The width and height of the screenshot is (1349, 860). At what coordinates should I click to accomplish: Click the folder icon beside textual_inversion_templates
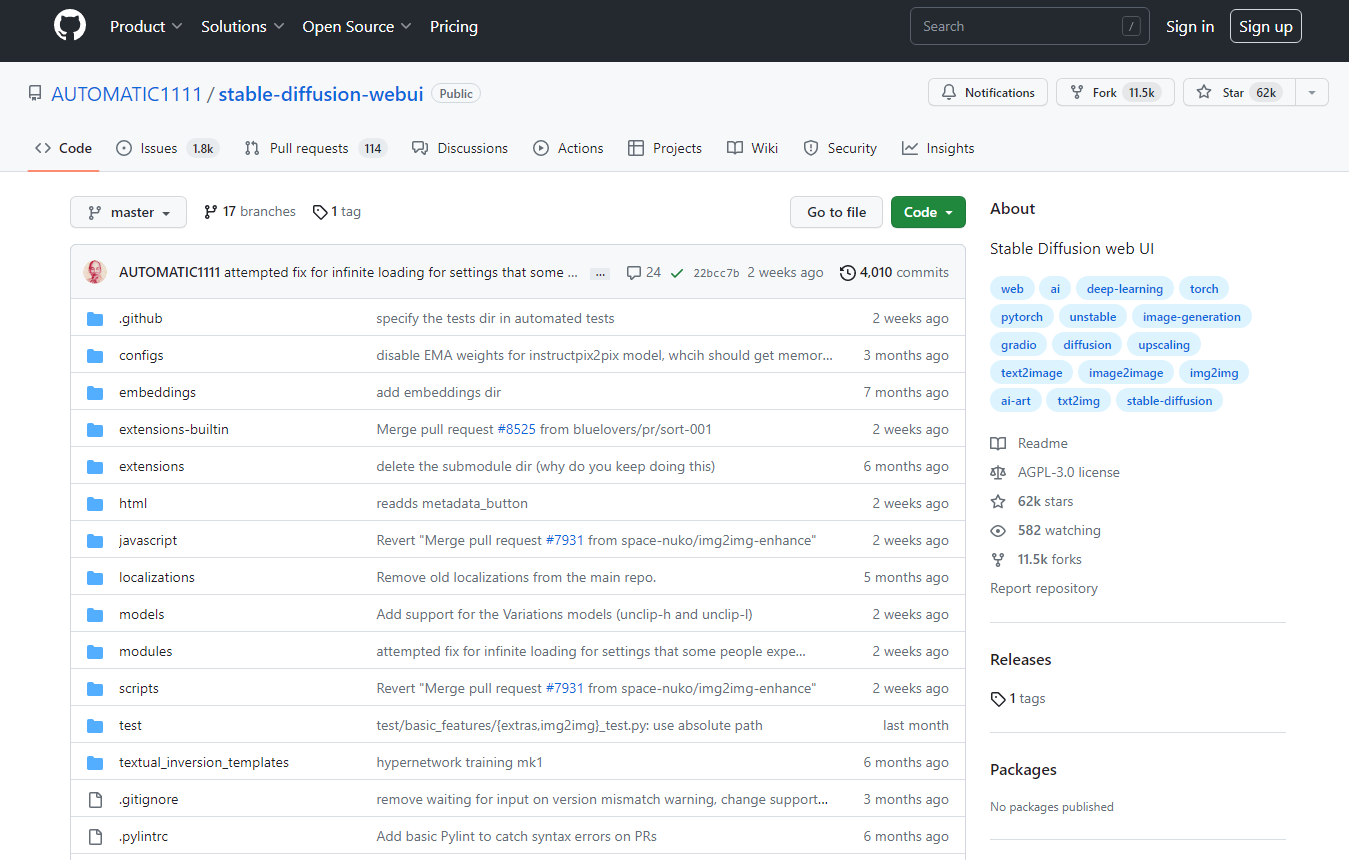pyautogui.click(x=95, y=763)
